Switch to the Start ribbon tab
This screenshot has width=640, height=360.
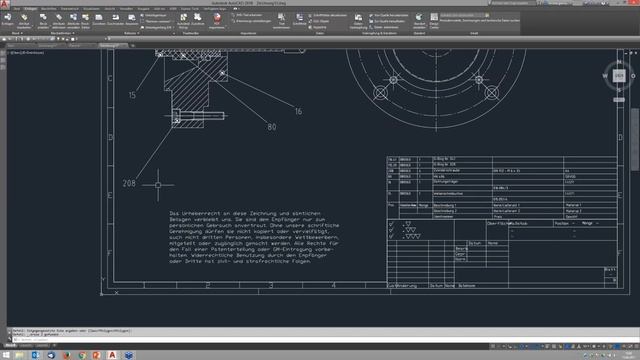tap(17, 9)
